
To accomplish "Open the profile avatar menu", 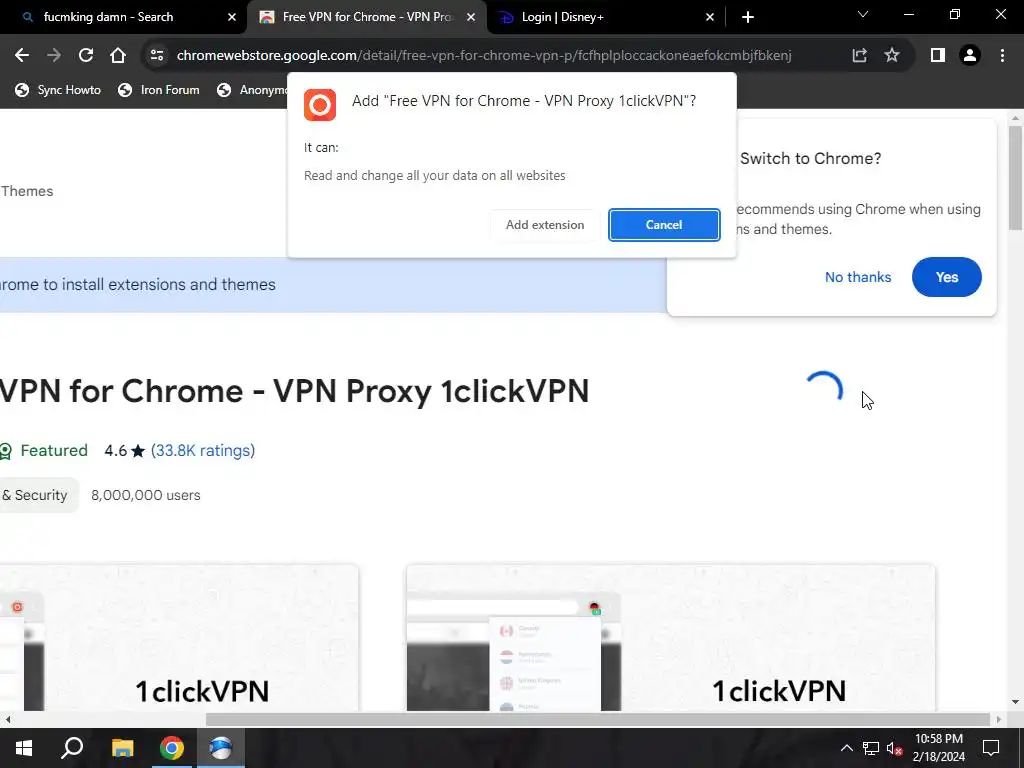I will pos(970,56).
